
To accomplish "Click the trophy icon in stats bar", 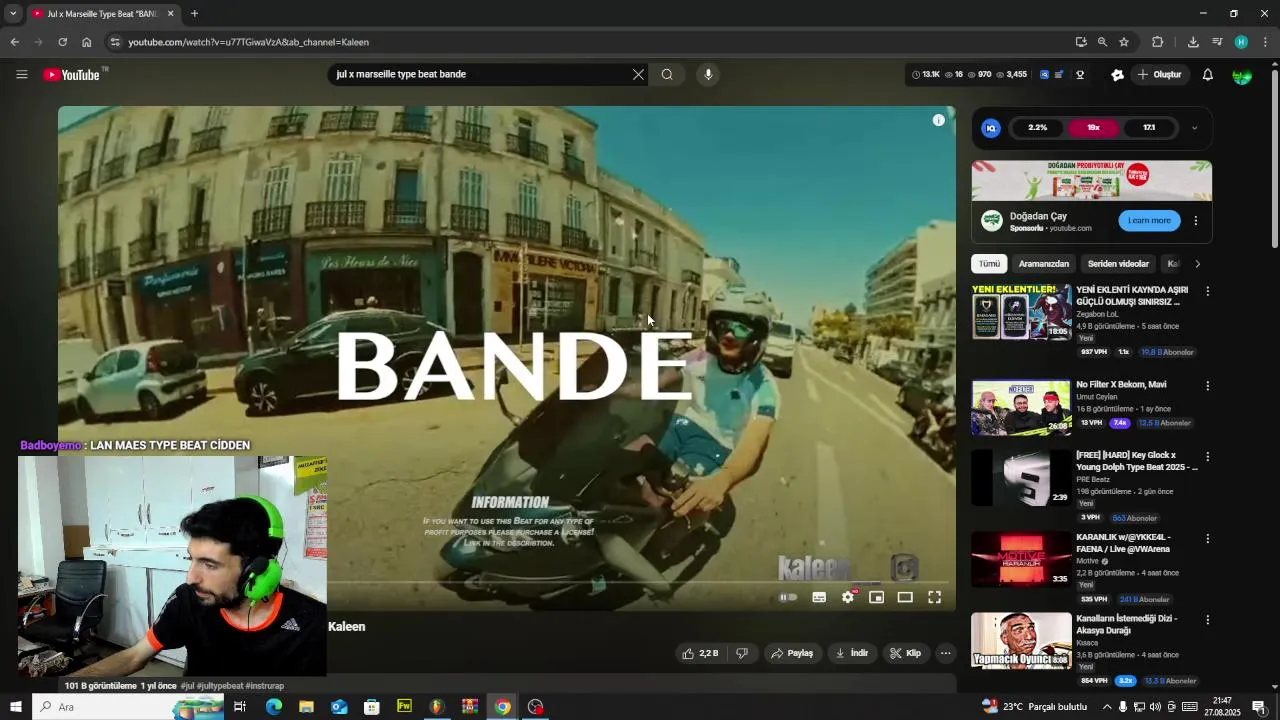I will click(1080, 74).
